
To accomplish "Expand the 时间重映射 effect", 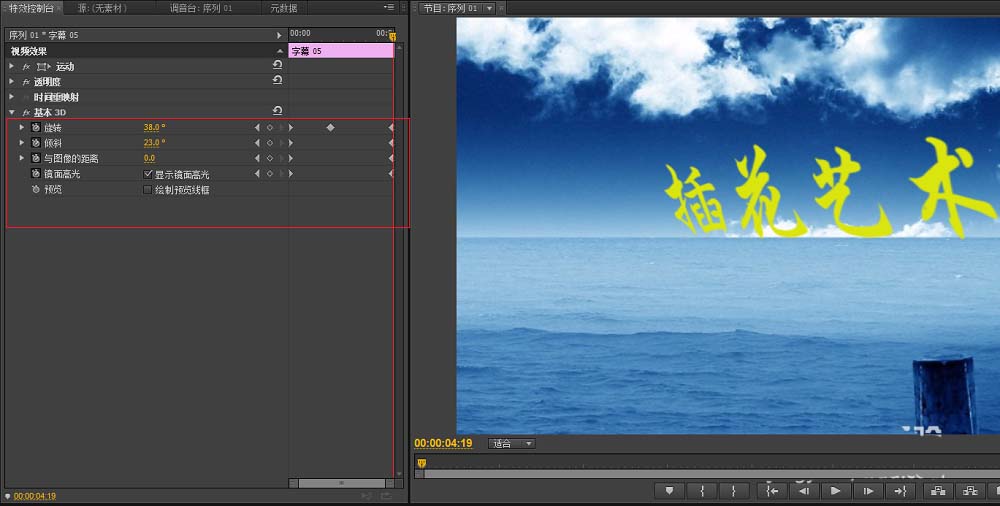I will click(x=11, y=97).
